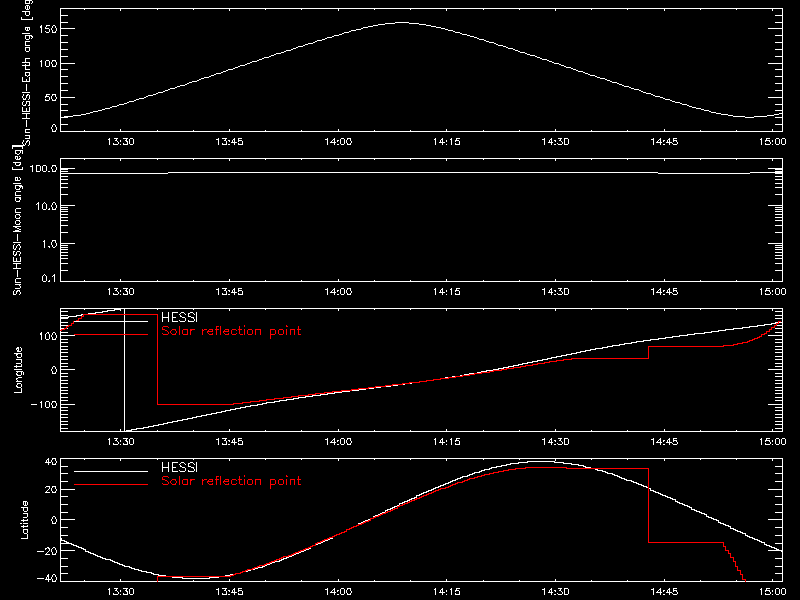
Task: Select the 50 tick on the Earth angle axis
Action: tap(51, 97)
